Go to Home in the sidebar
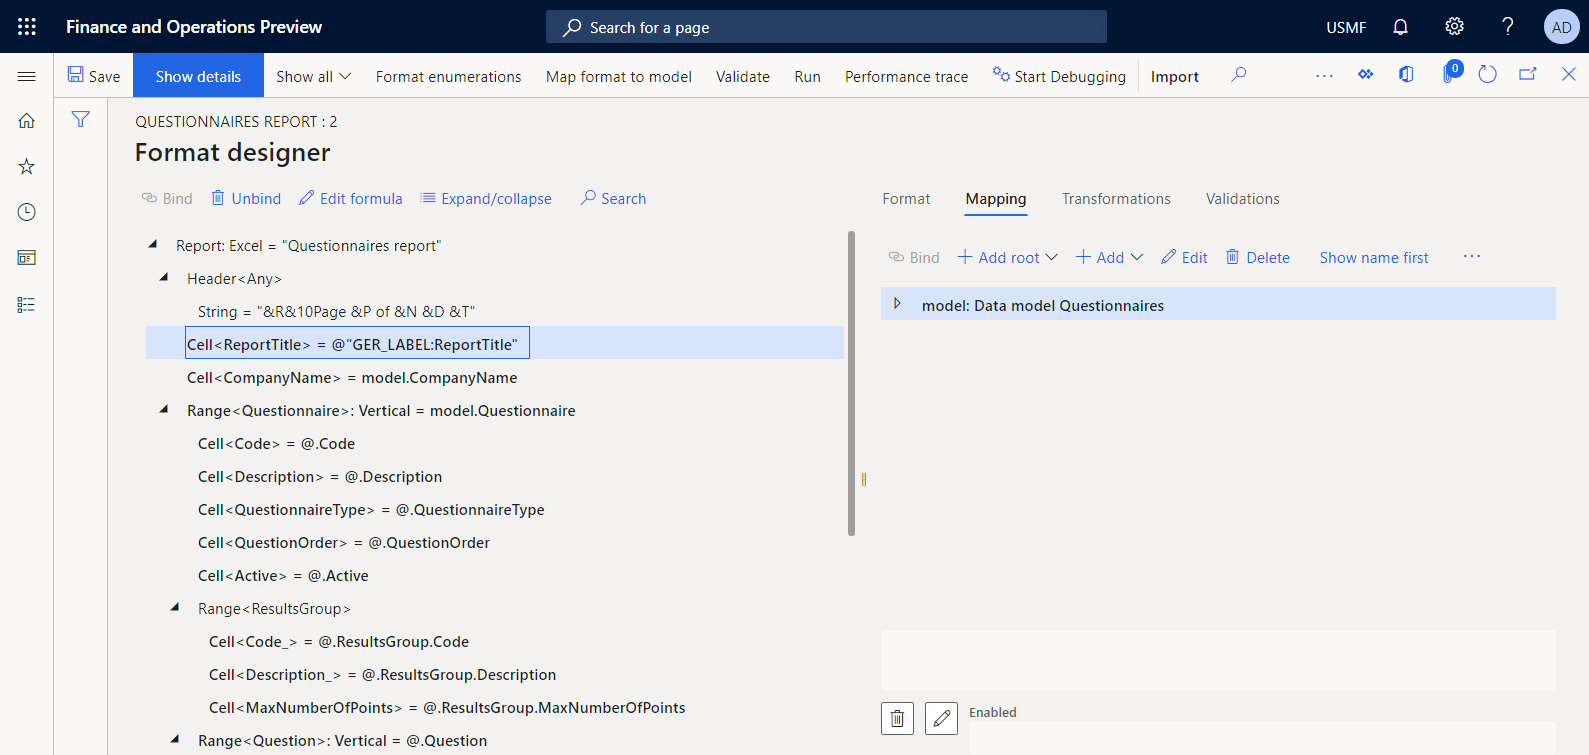Viewport: 1589px width, 755px height. [27, 121]
